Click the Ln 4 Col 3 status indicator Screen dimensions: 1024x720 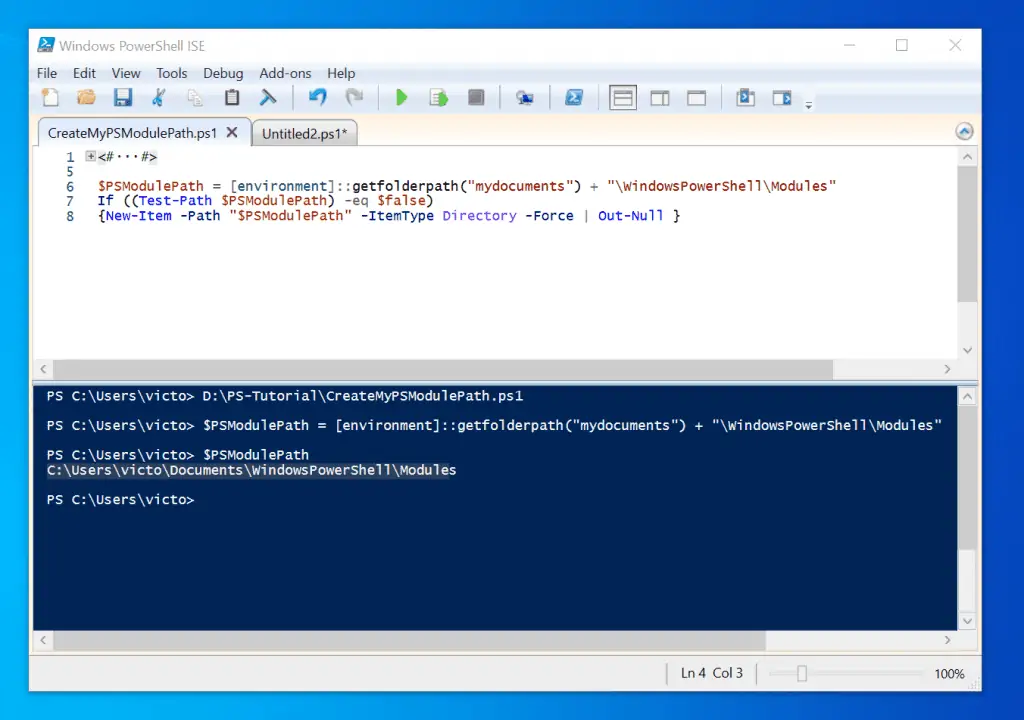[x=712, y=673]
